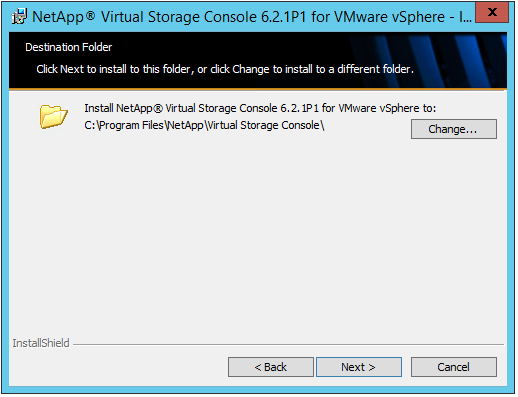The height and width of the screenshot is (397, 518).
Task: Click the empty gray dialog area
Action: pyautogui.click(x=258, y=233)
